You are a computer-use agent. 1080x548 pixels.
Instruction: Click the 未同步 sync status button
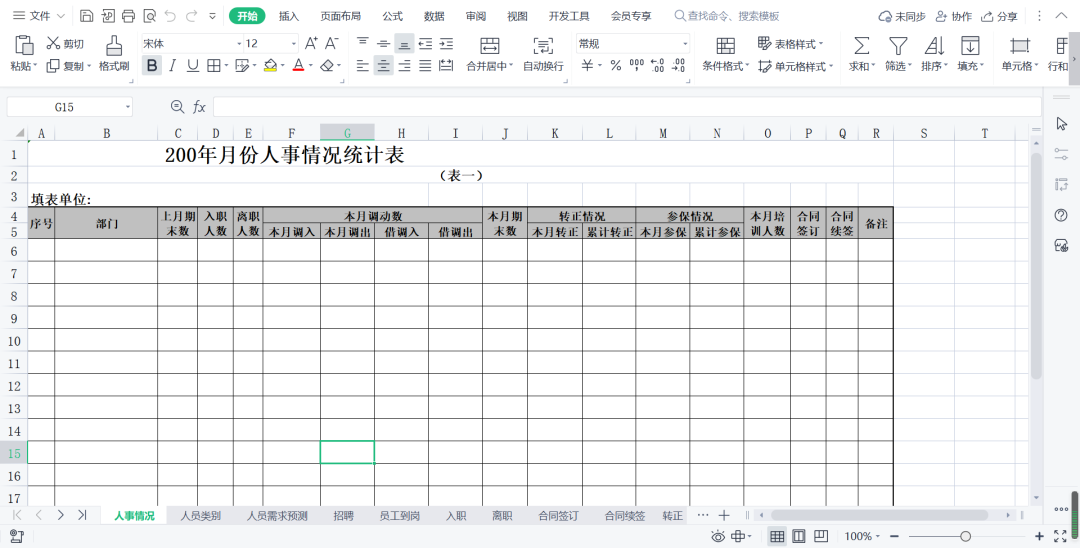[902, 16]
